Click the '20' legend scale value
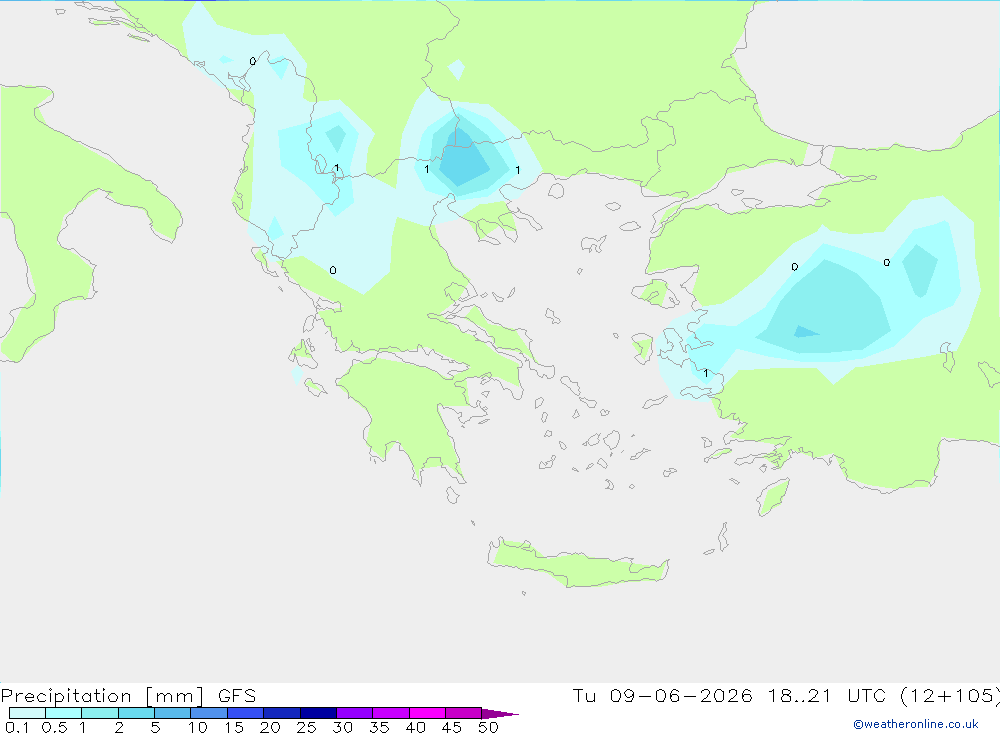The width and height of the screenshot is (1000, 733). click(x=270, y=727)
